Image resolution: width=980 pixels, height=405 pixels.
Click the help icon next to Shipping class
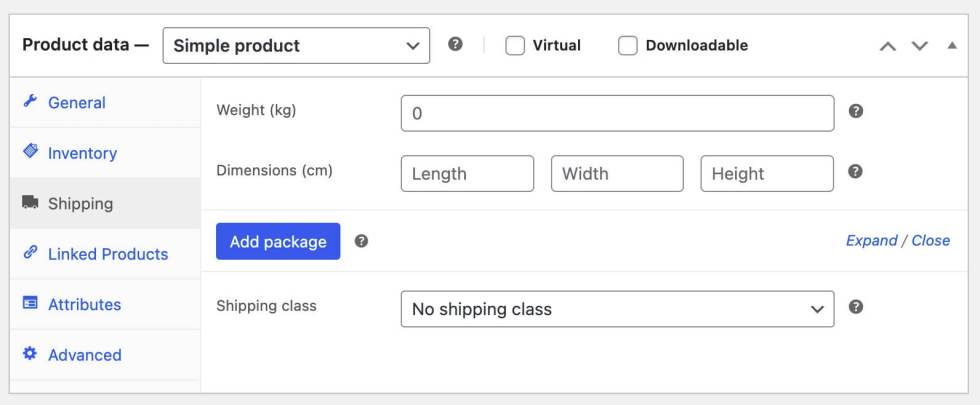tap(855, 307)
